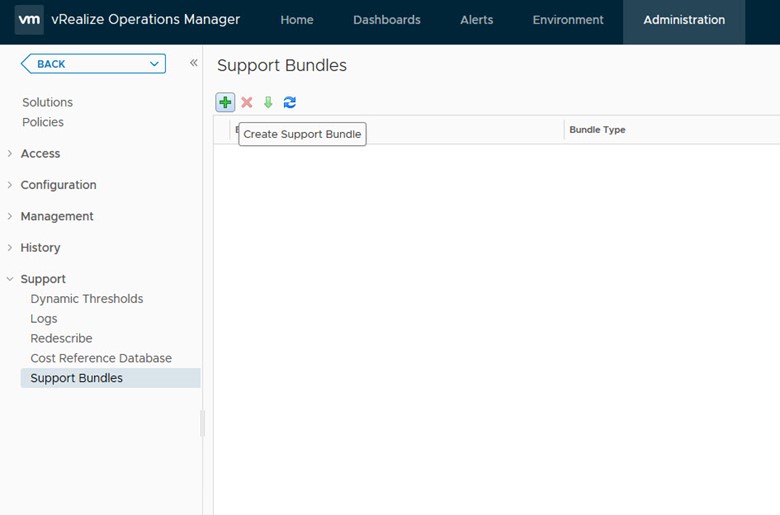Viewport: 780px width, 515px height.
Task: Expand the Access section chevron
Action: (x=9, y=154)
